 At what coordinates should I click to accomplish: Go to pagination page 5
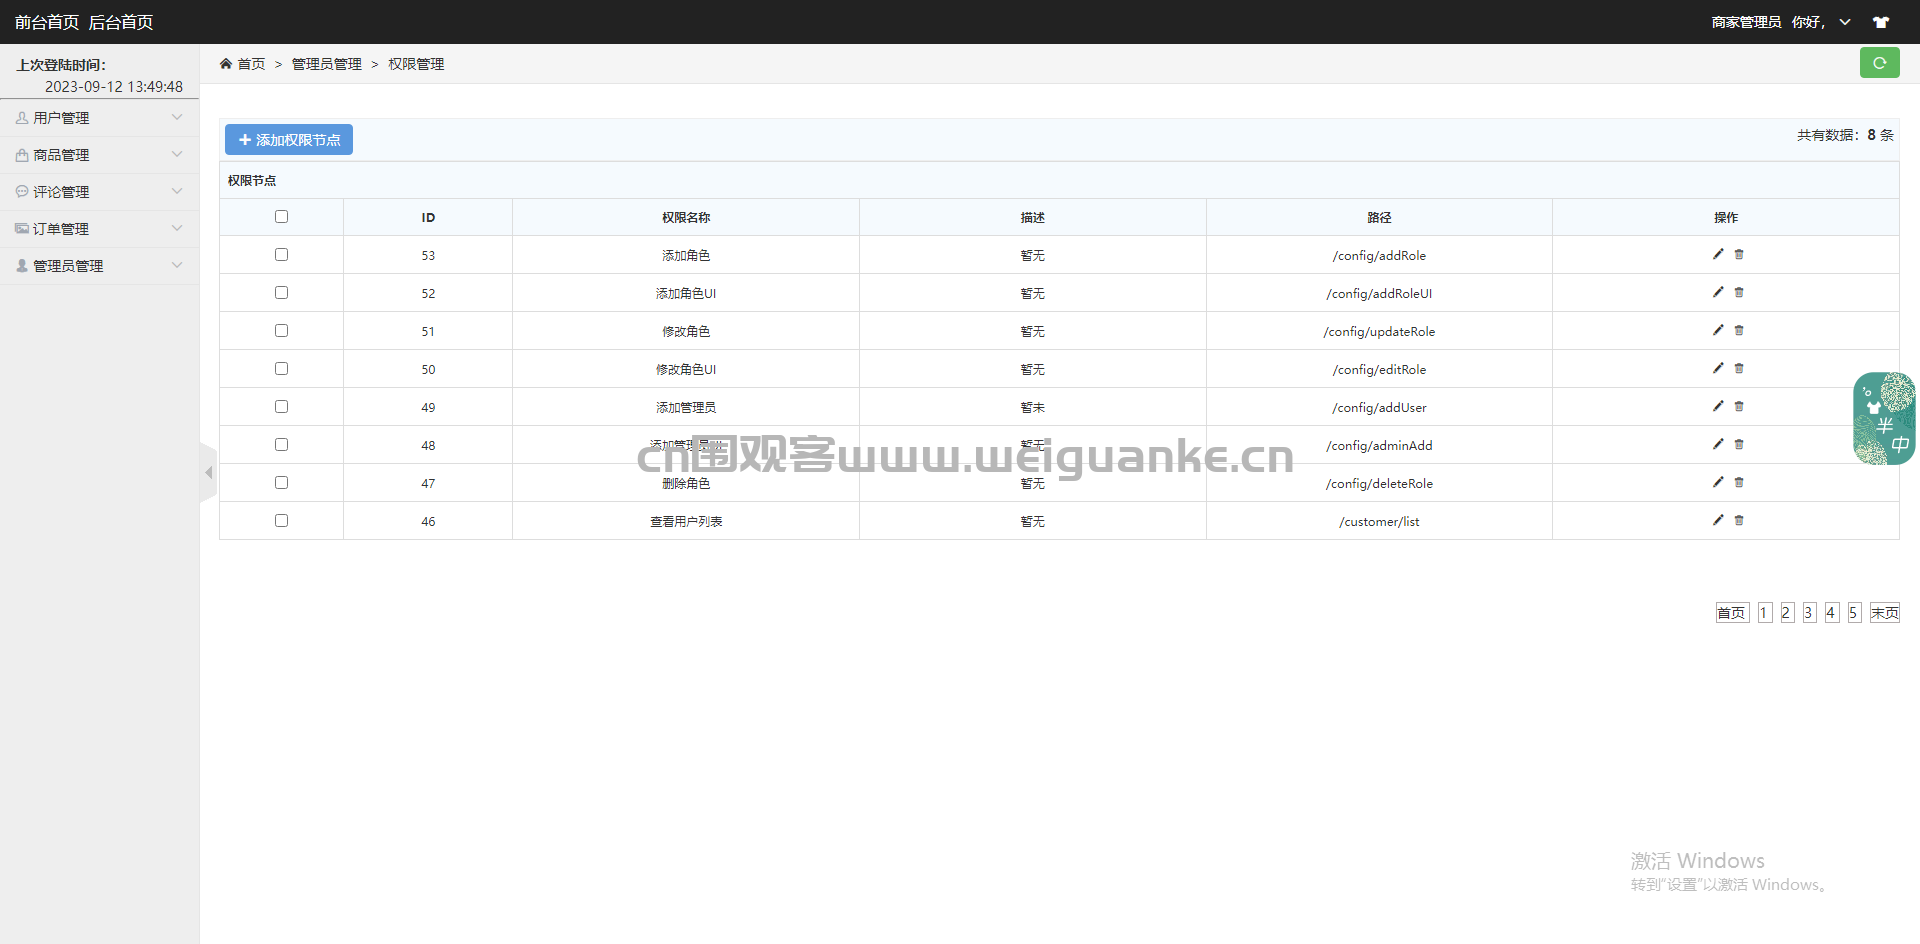[x=1854, y=613]
